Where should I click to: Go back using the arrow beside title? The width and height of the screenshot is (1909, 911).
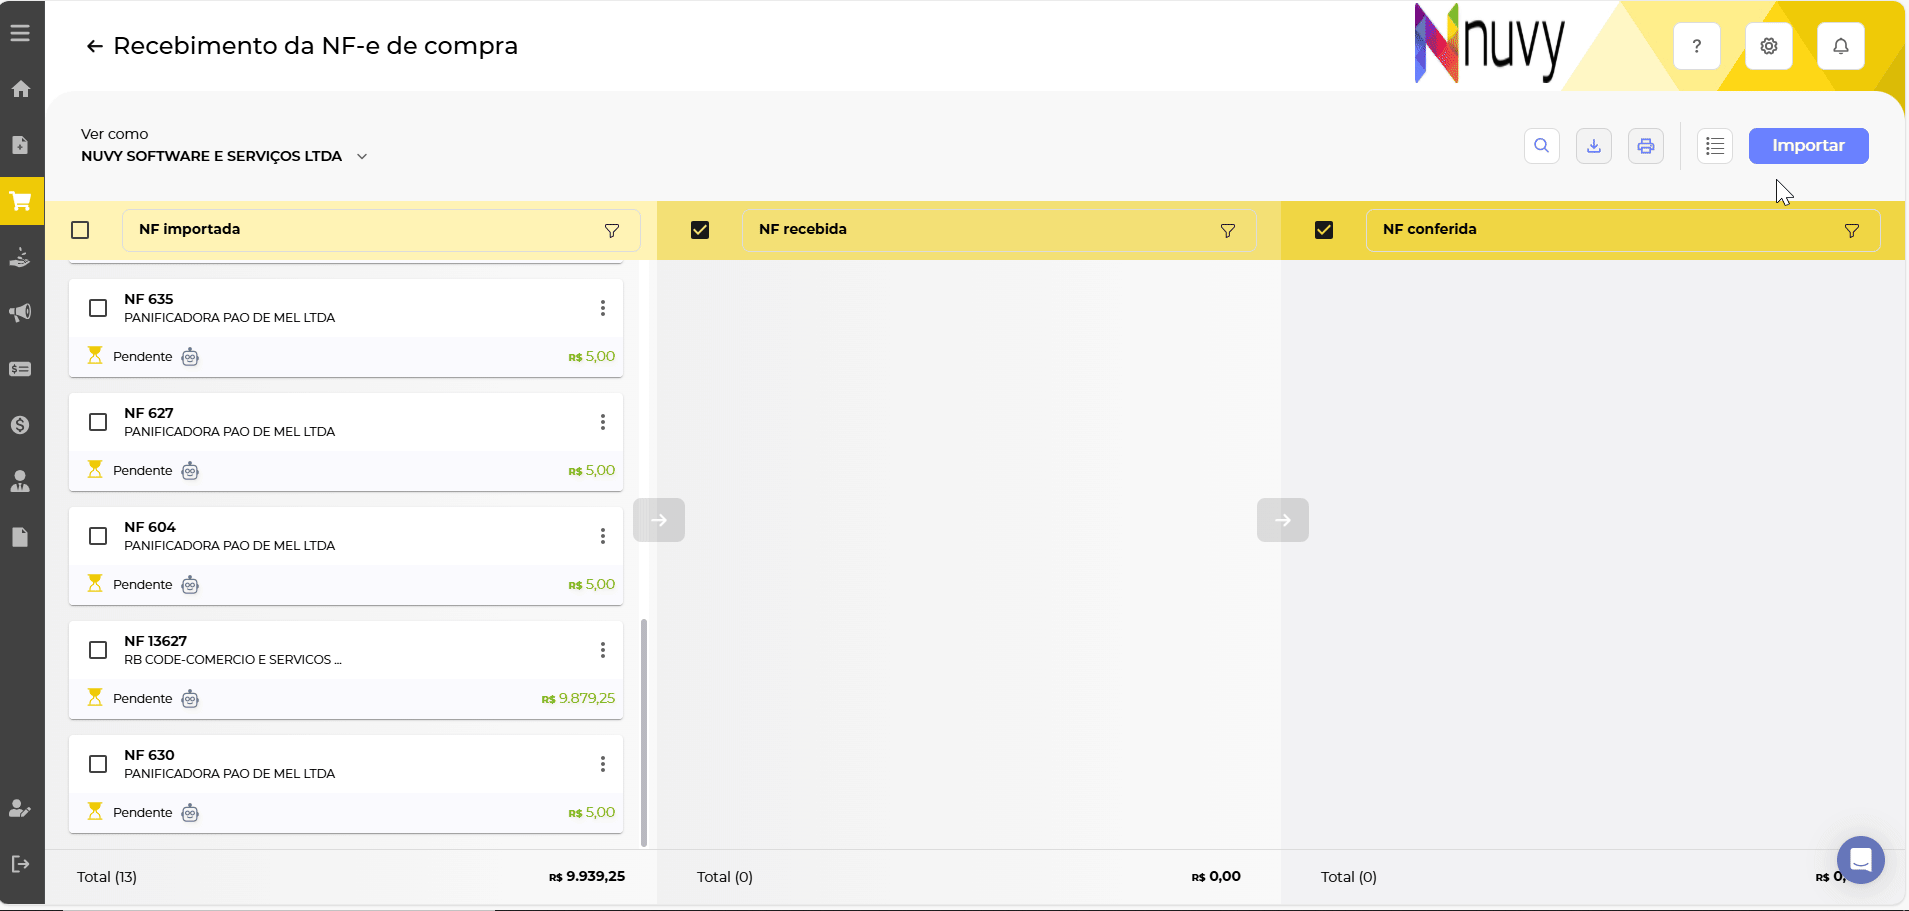point(94,46)
